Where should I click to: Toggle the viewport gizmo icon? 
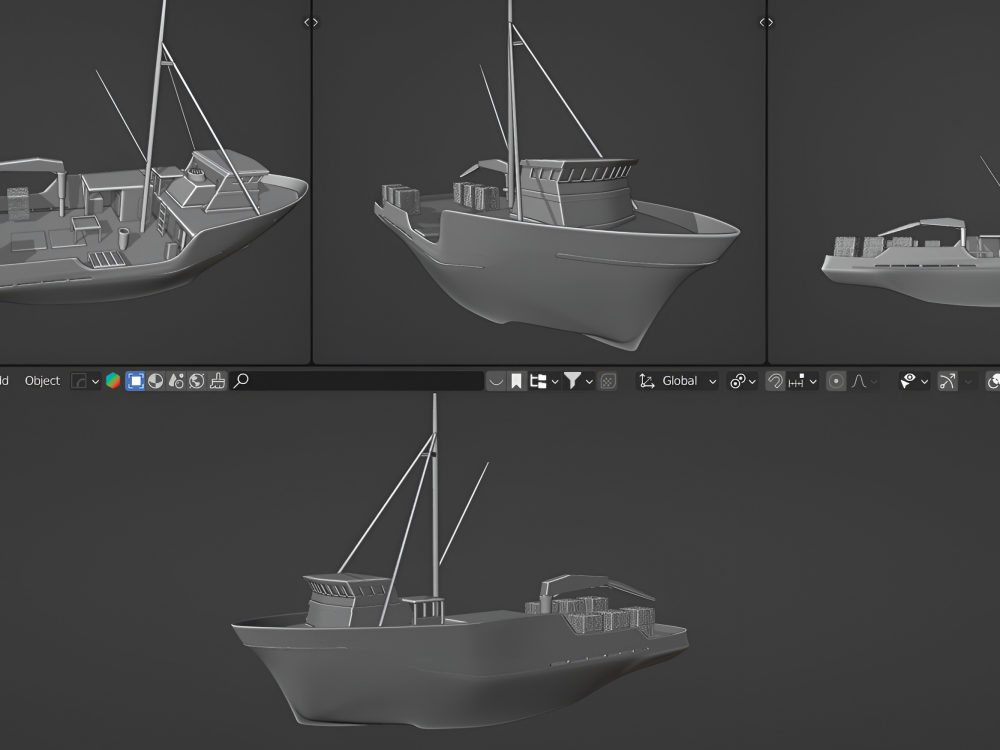(948, 381)
